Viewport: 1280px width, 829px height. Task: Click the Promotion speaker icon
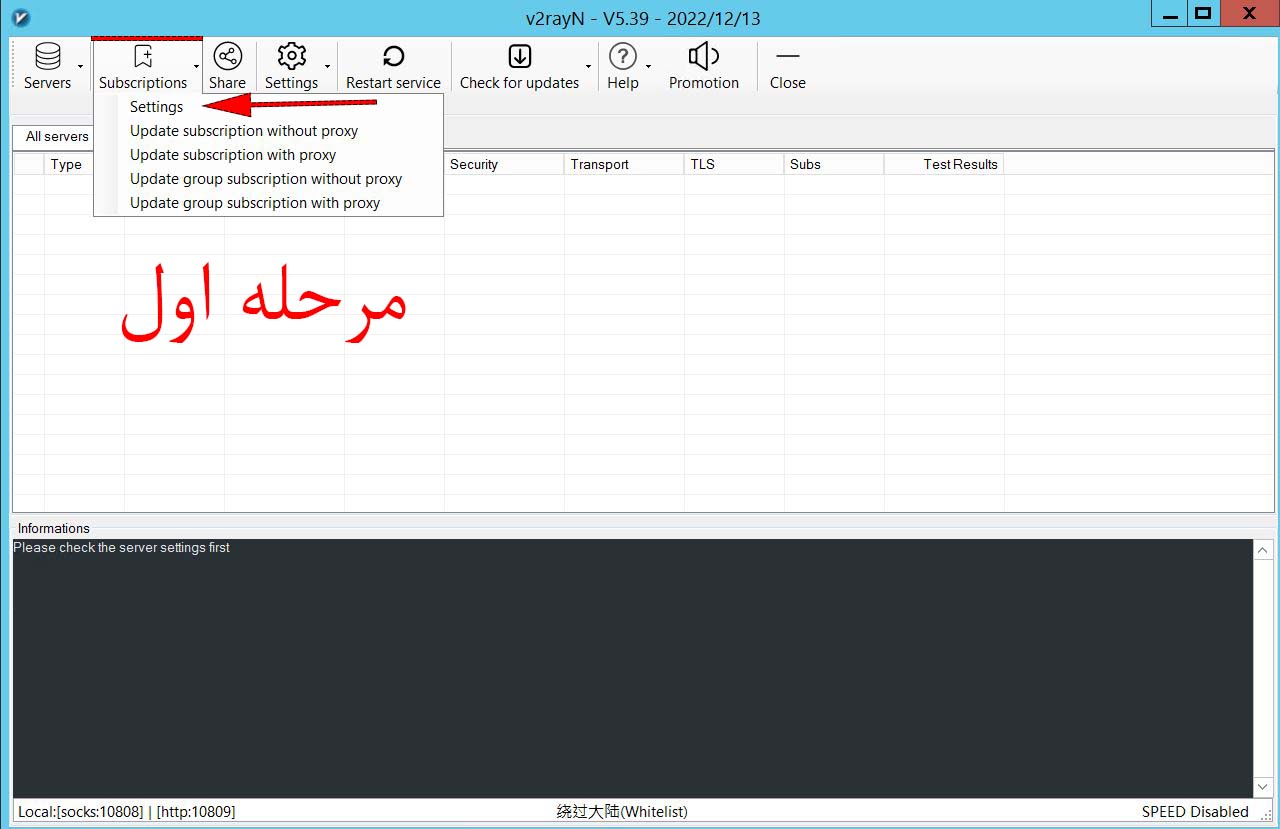point(704,56)
